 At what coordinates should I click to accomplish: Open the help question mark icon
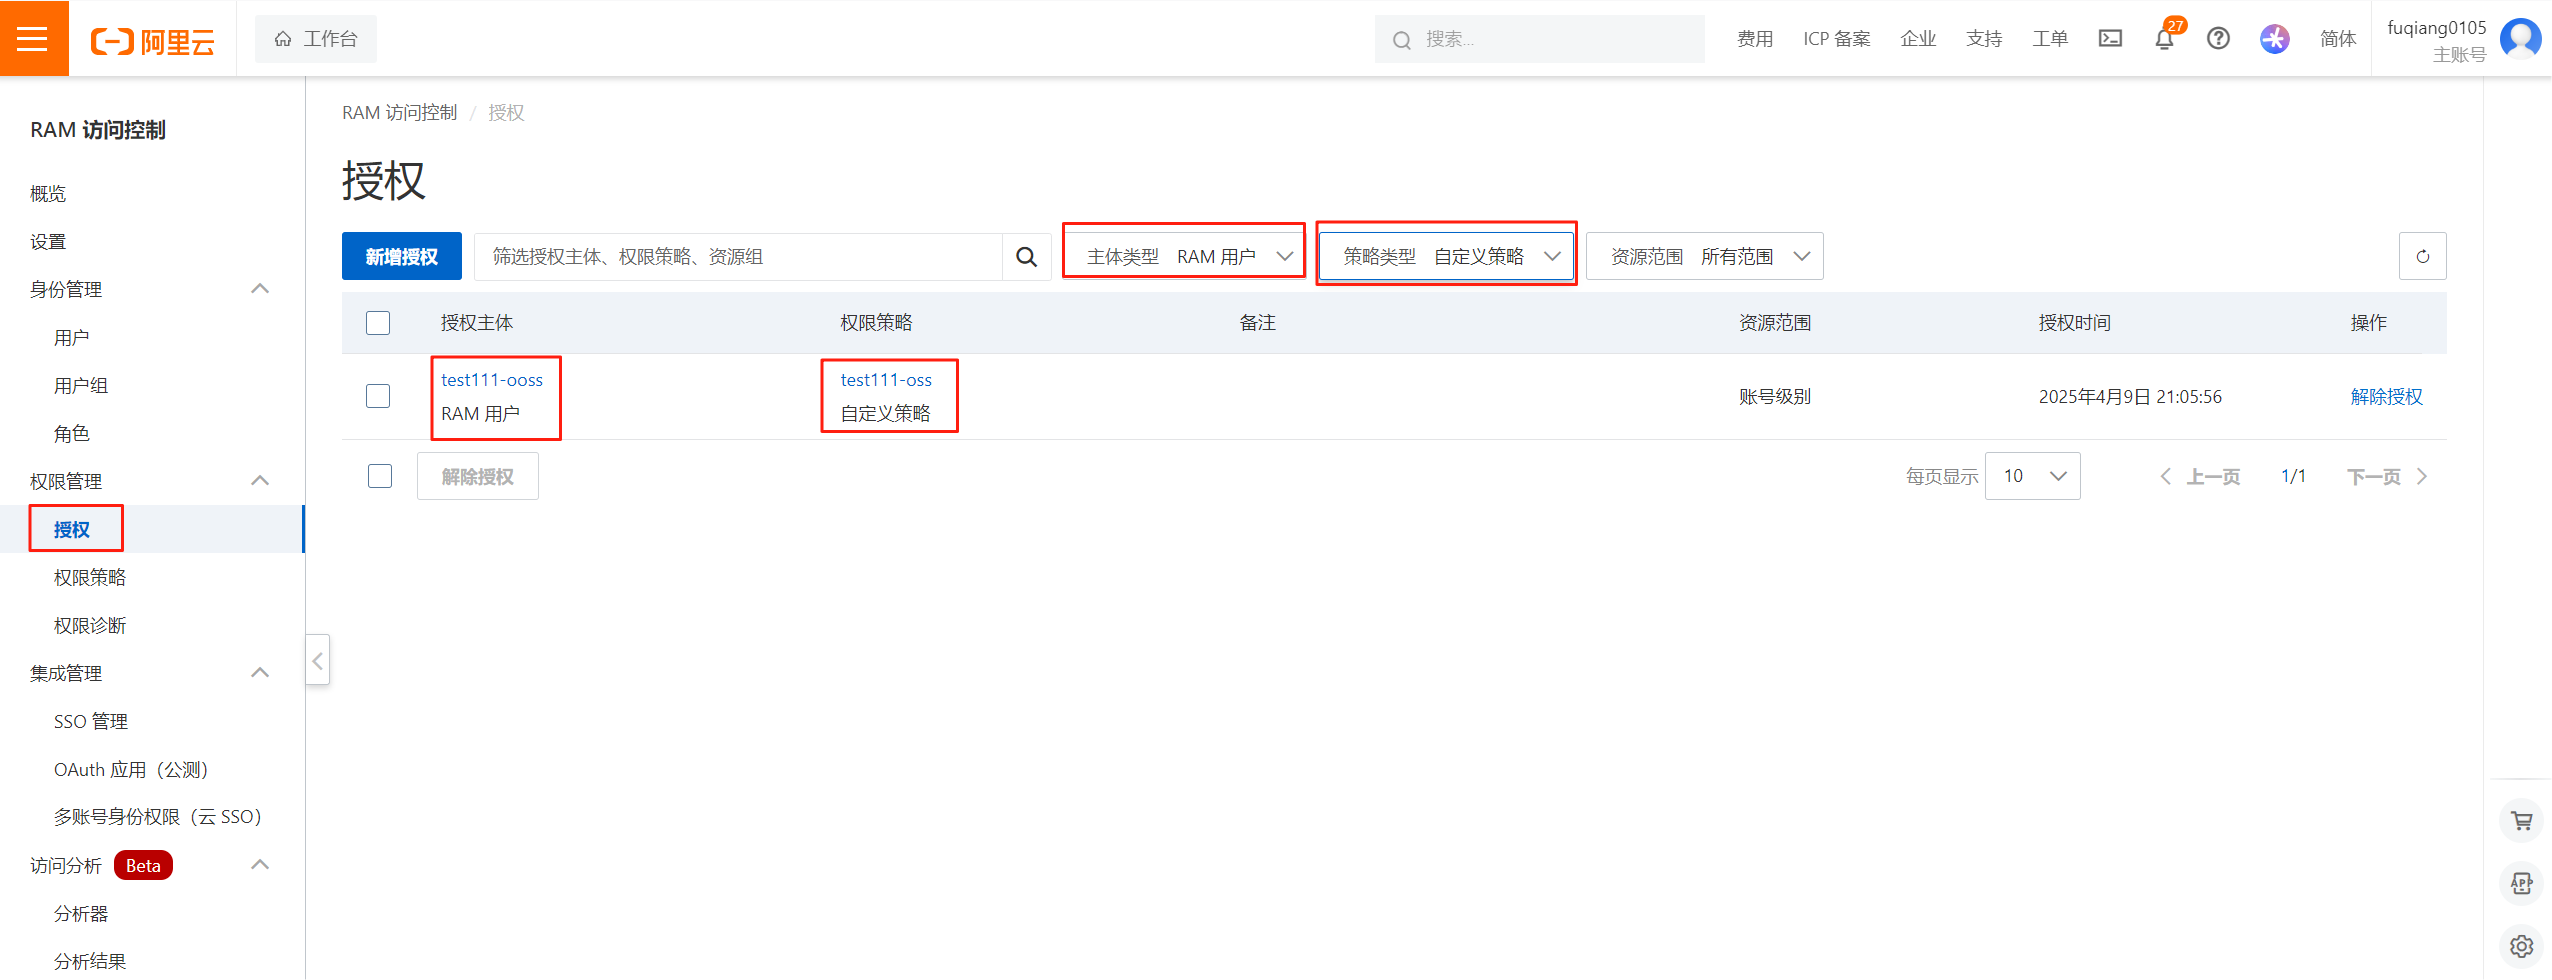point(2218,38)
